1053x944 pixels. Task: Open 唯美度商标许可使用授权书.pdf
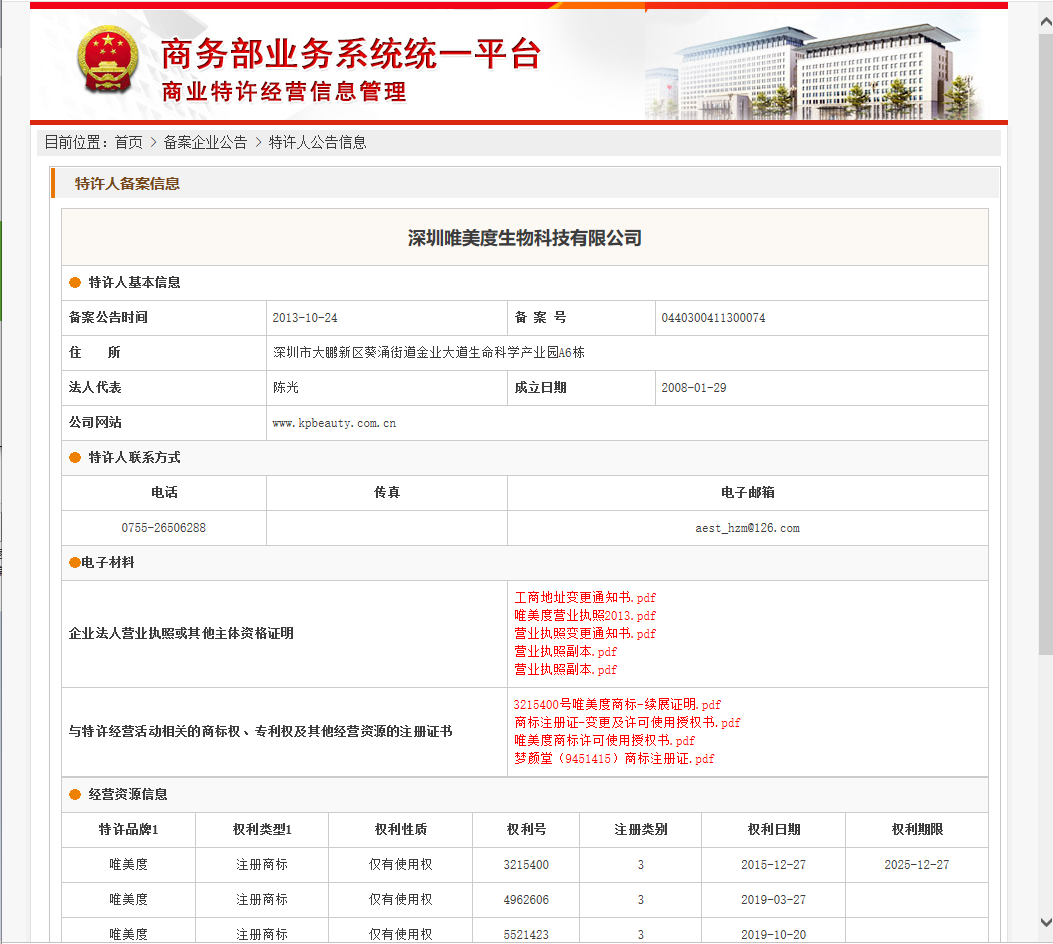(x=604, y=741)
